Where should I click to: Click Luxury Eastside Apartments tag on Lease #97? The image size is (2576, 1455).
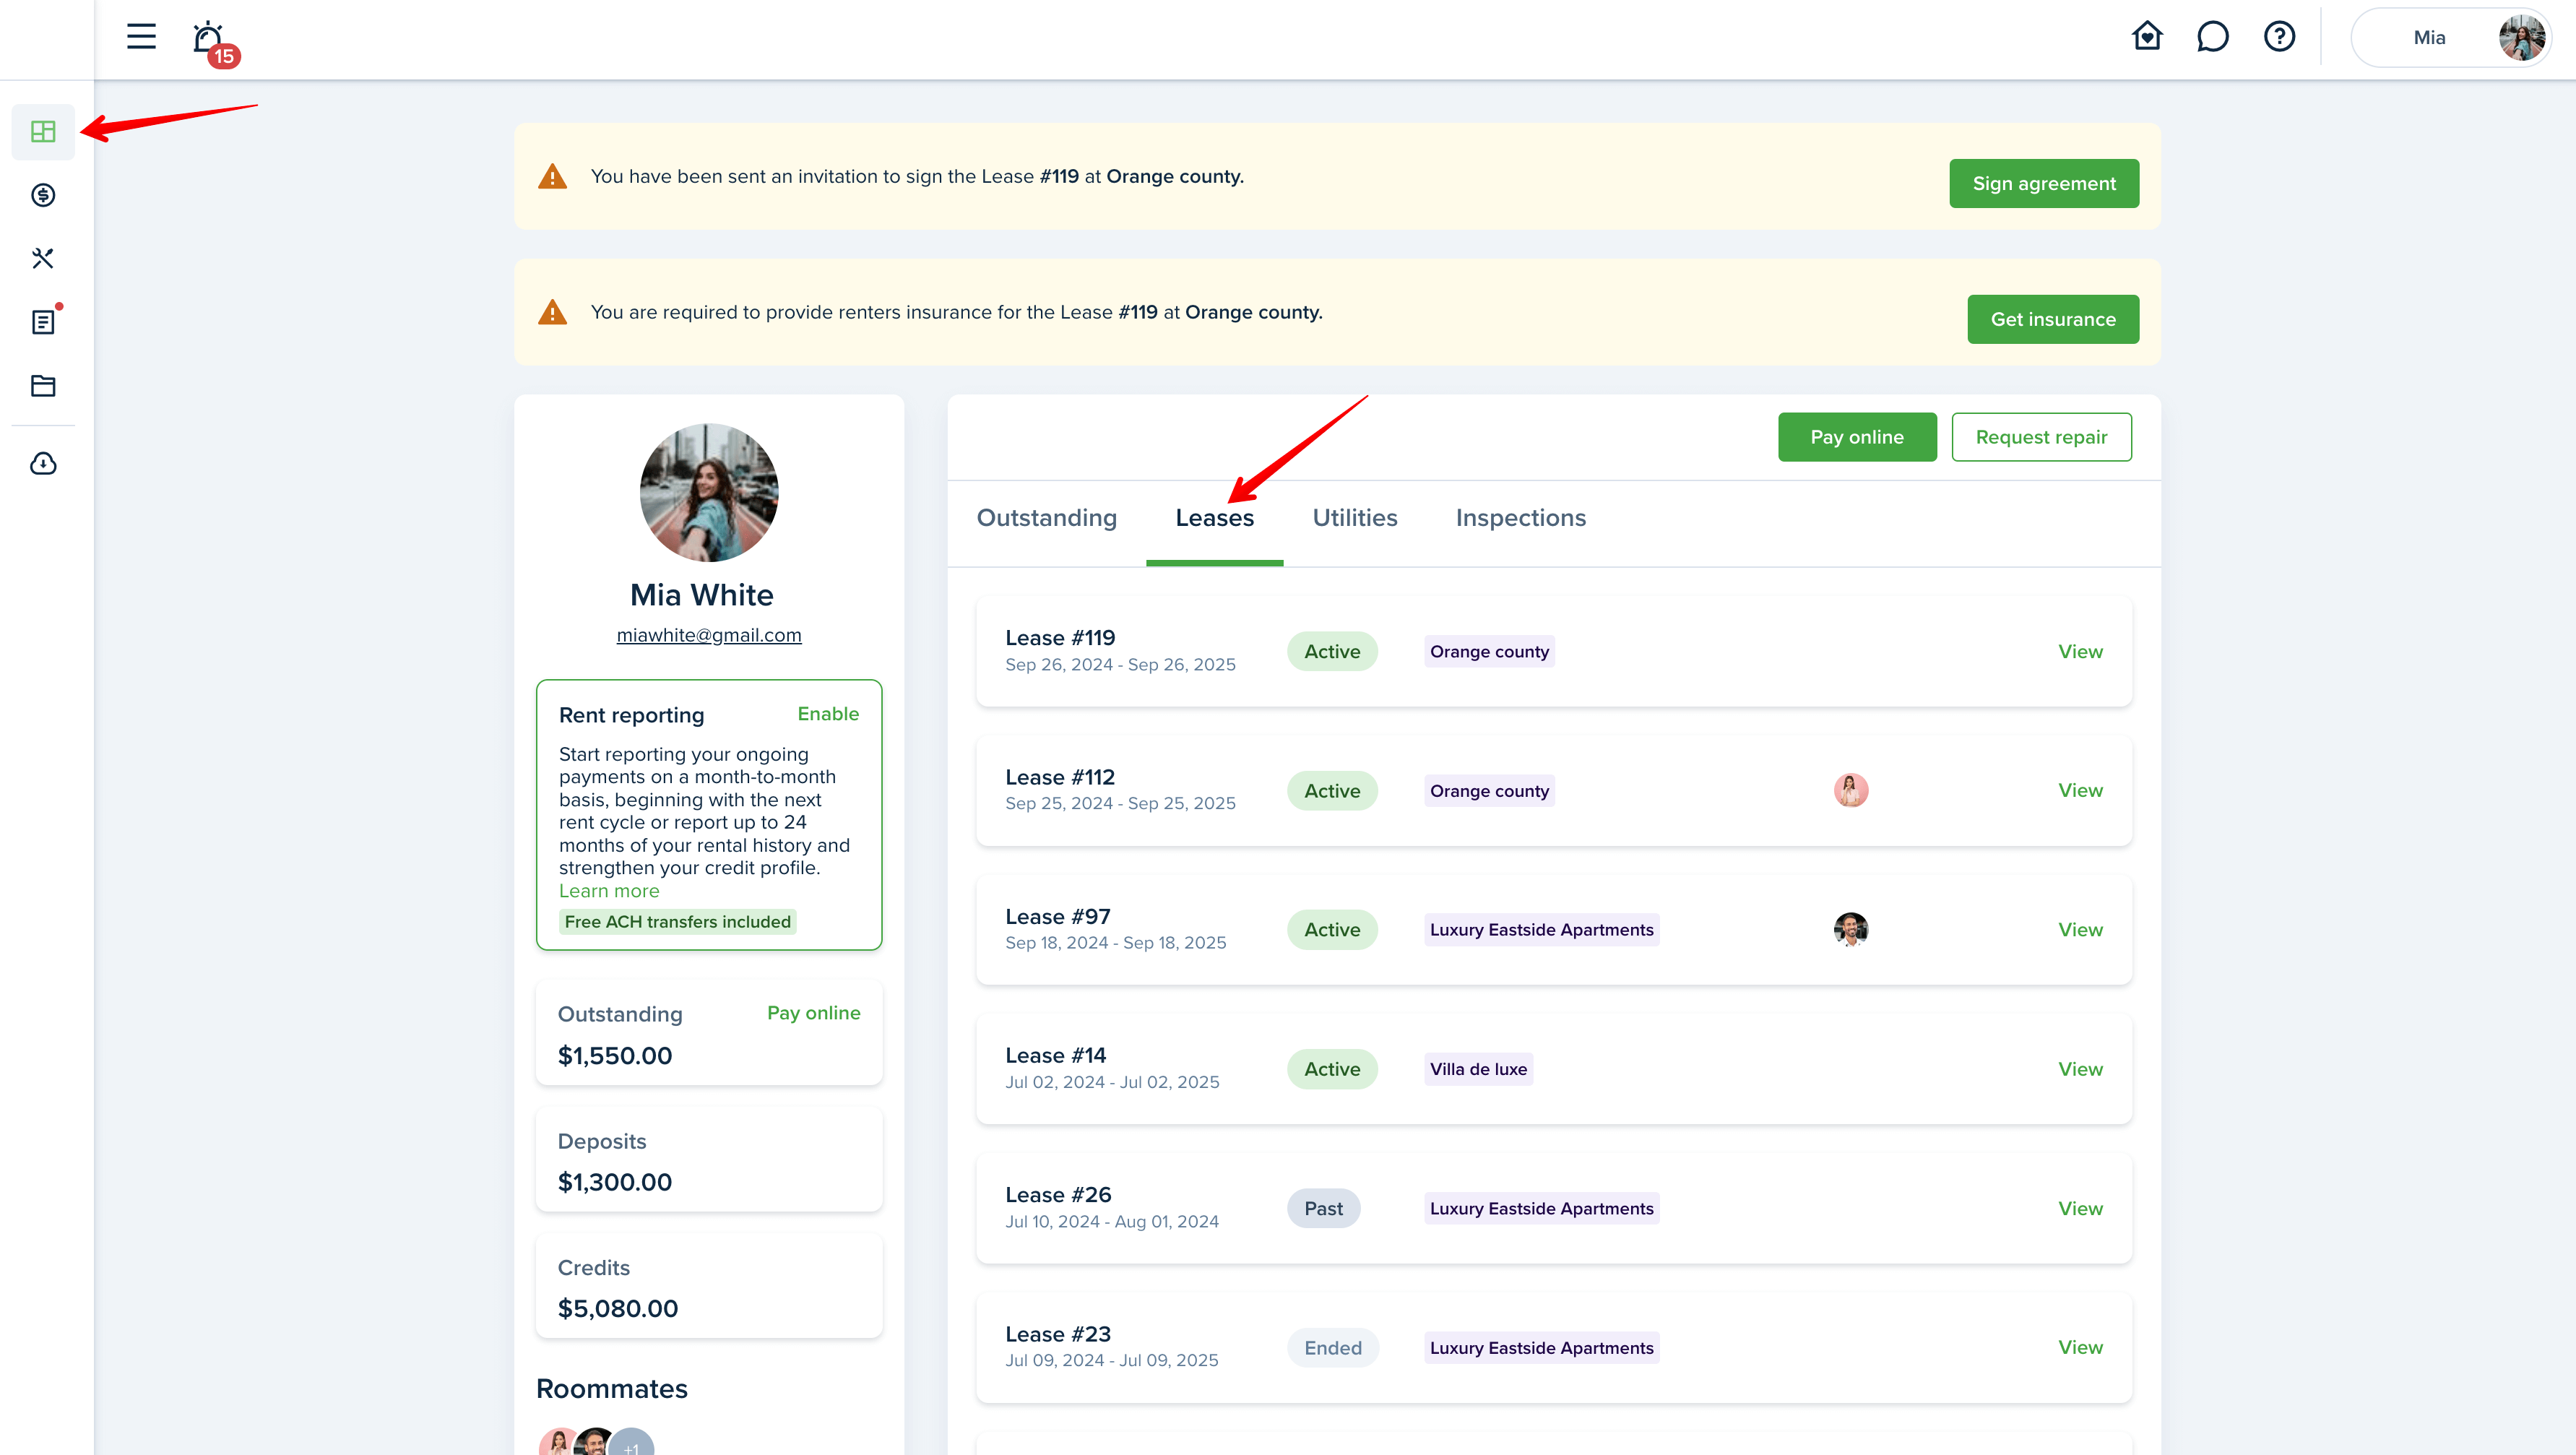pos(1541,930)
